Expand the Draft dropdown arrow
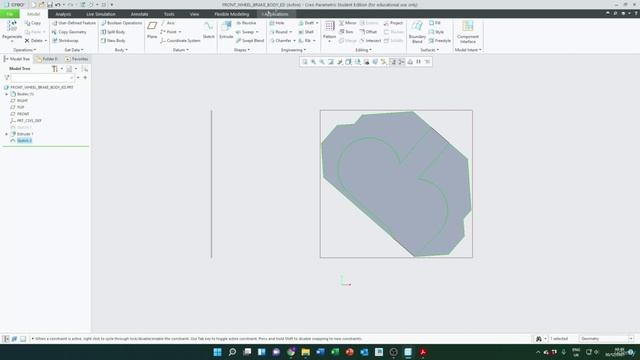640x360 pixels. point(317,23)
